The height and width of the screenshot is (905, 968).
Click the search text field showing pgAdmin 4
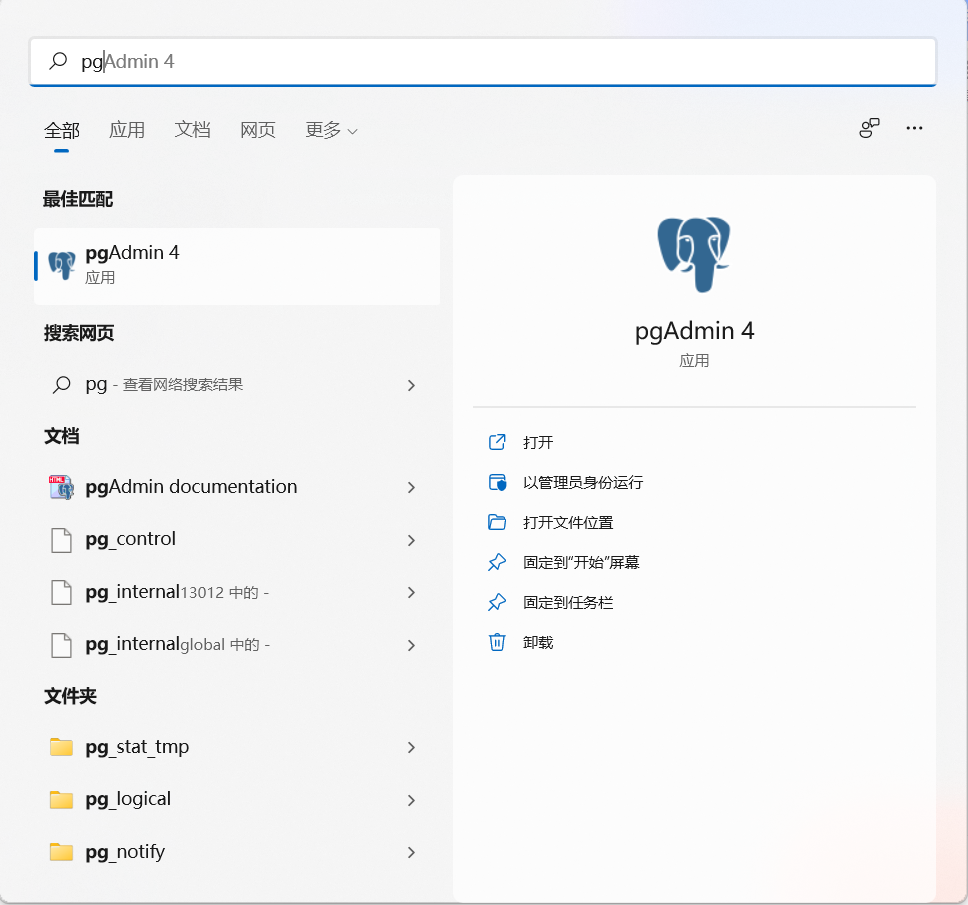pyautogui.click(x=483, y=62)
